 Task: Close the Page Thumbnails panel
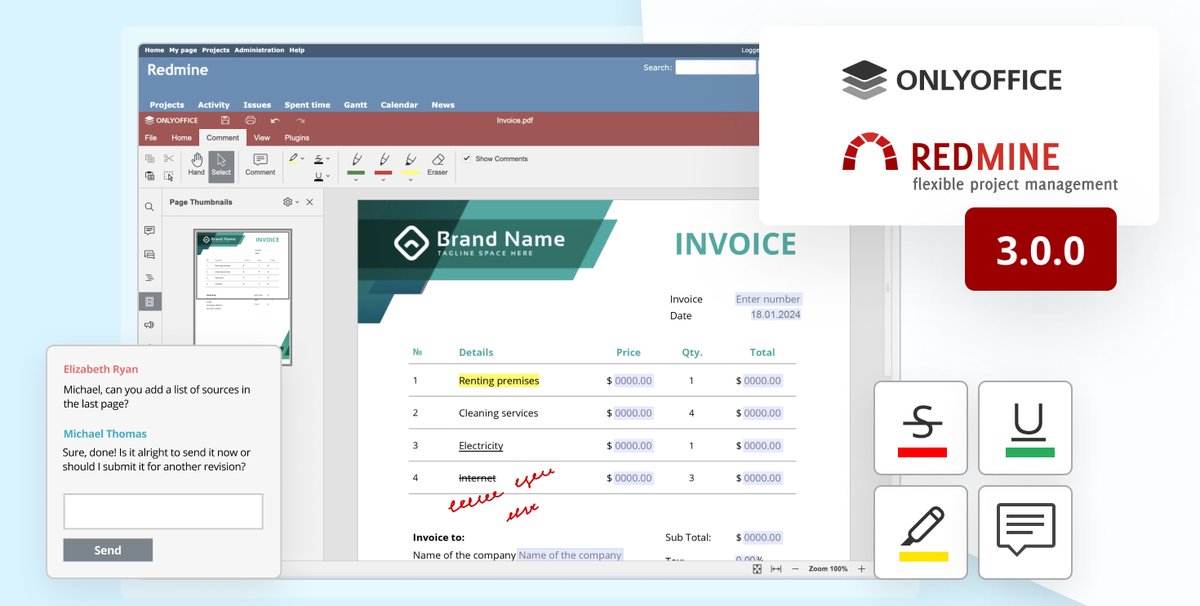(309, 202)
